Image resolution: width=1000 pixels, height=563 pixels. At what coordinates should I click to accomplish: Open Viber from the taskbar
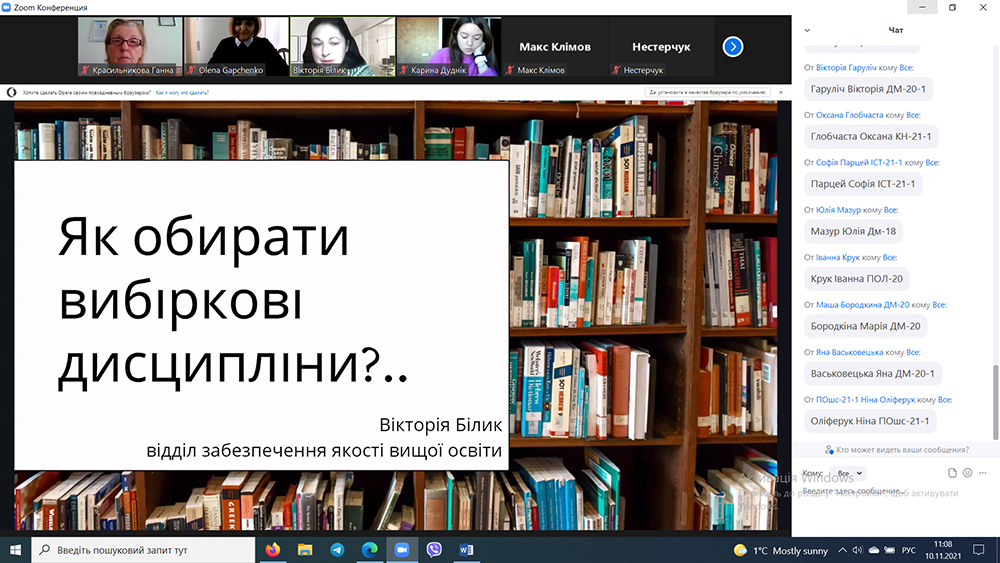pos(434,550)
